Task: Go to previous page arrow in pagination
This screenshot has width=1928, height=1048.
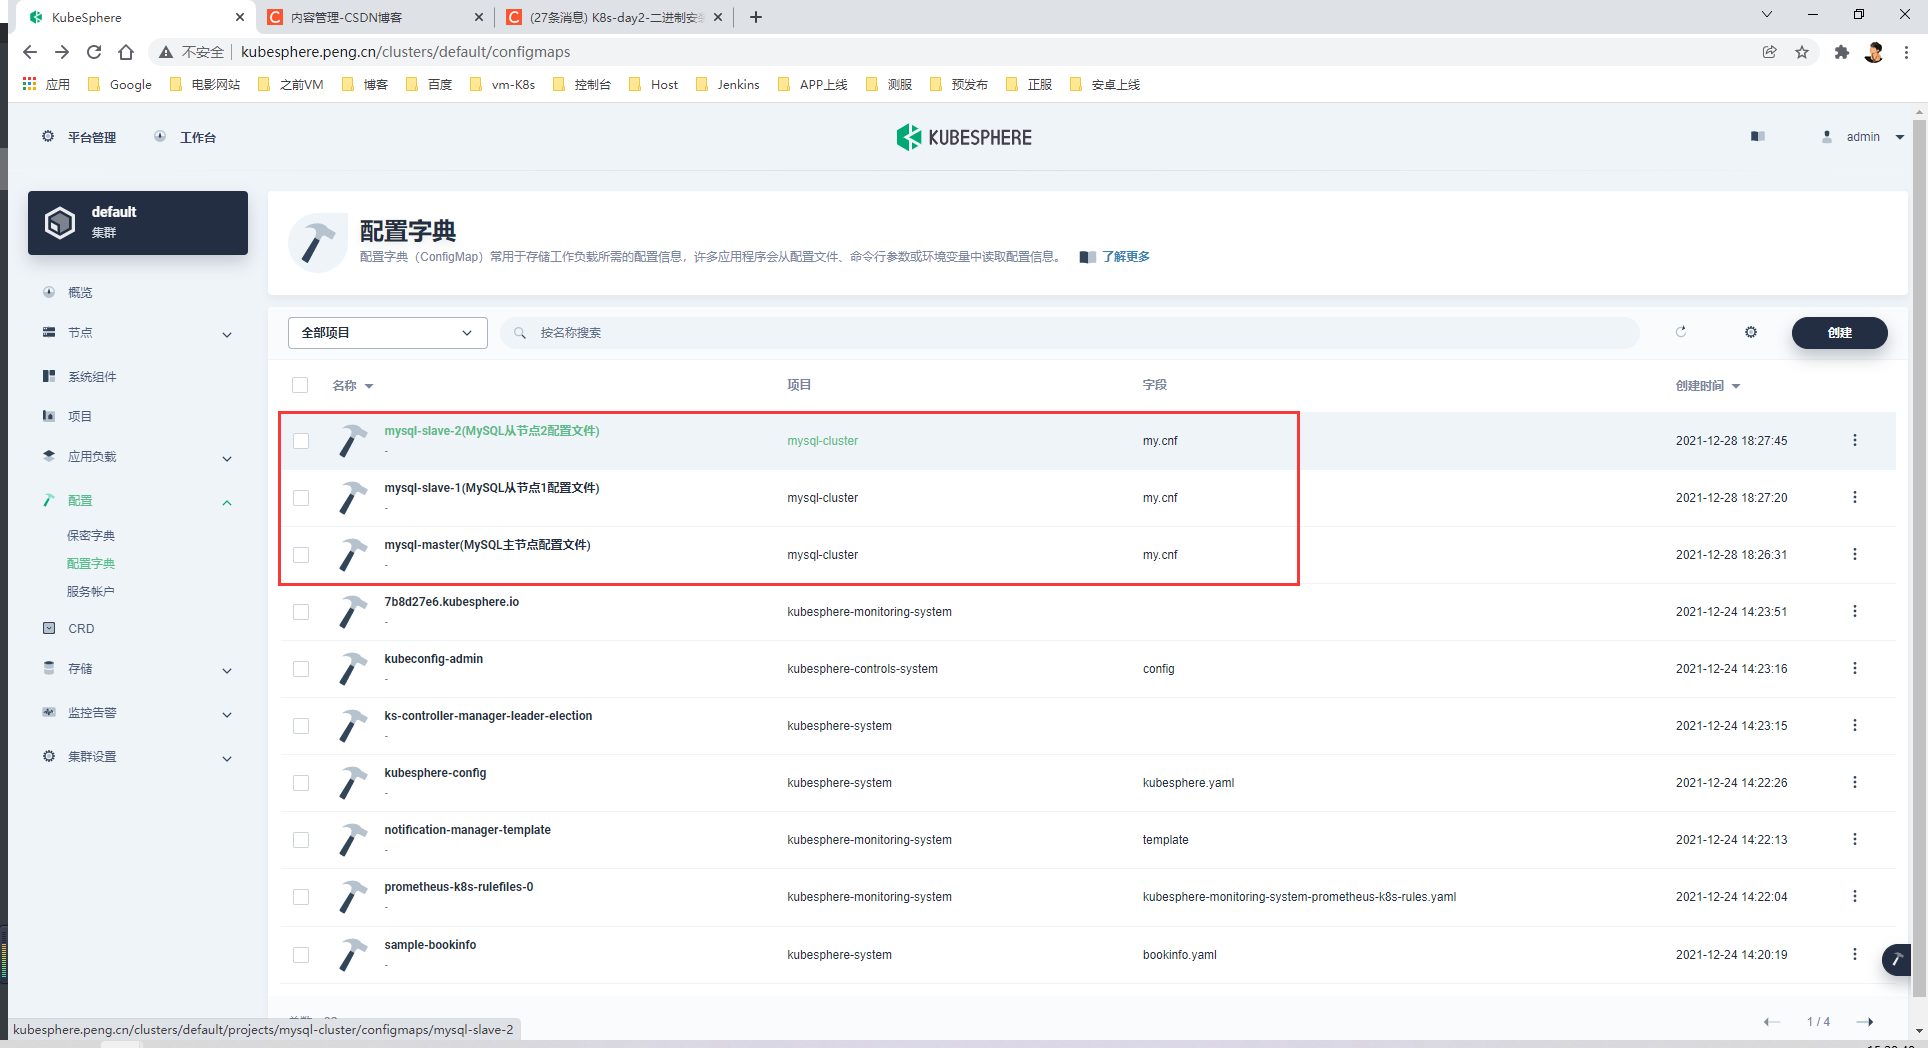Action: 1772,1022
